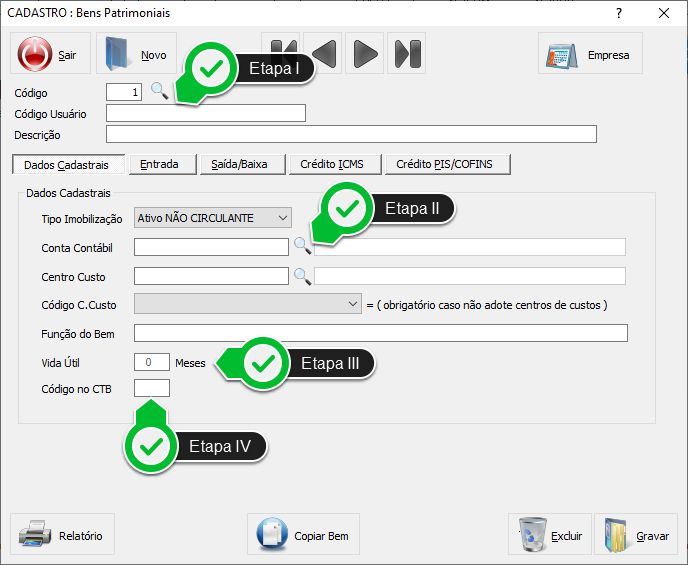Go to the previous record arrow
The height and width of the screenshot is (565, 688).
point(324,53)
